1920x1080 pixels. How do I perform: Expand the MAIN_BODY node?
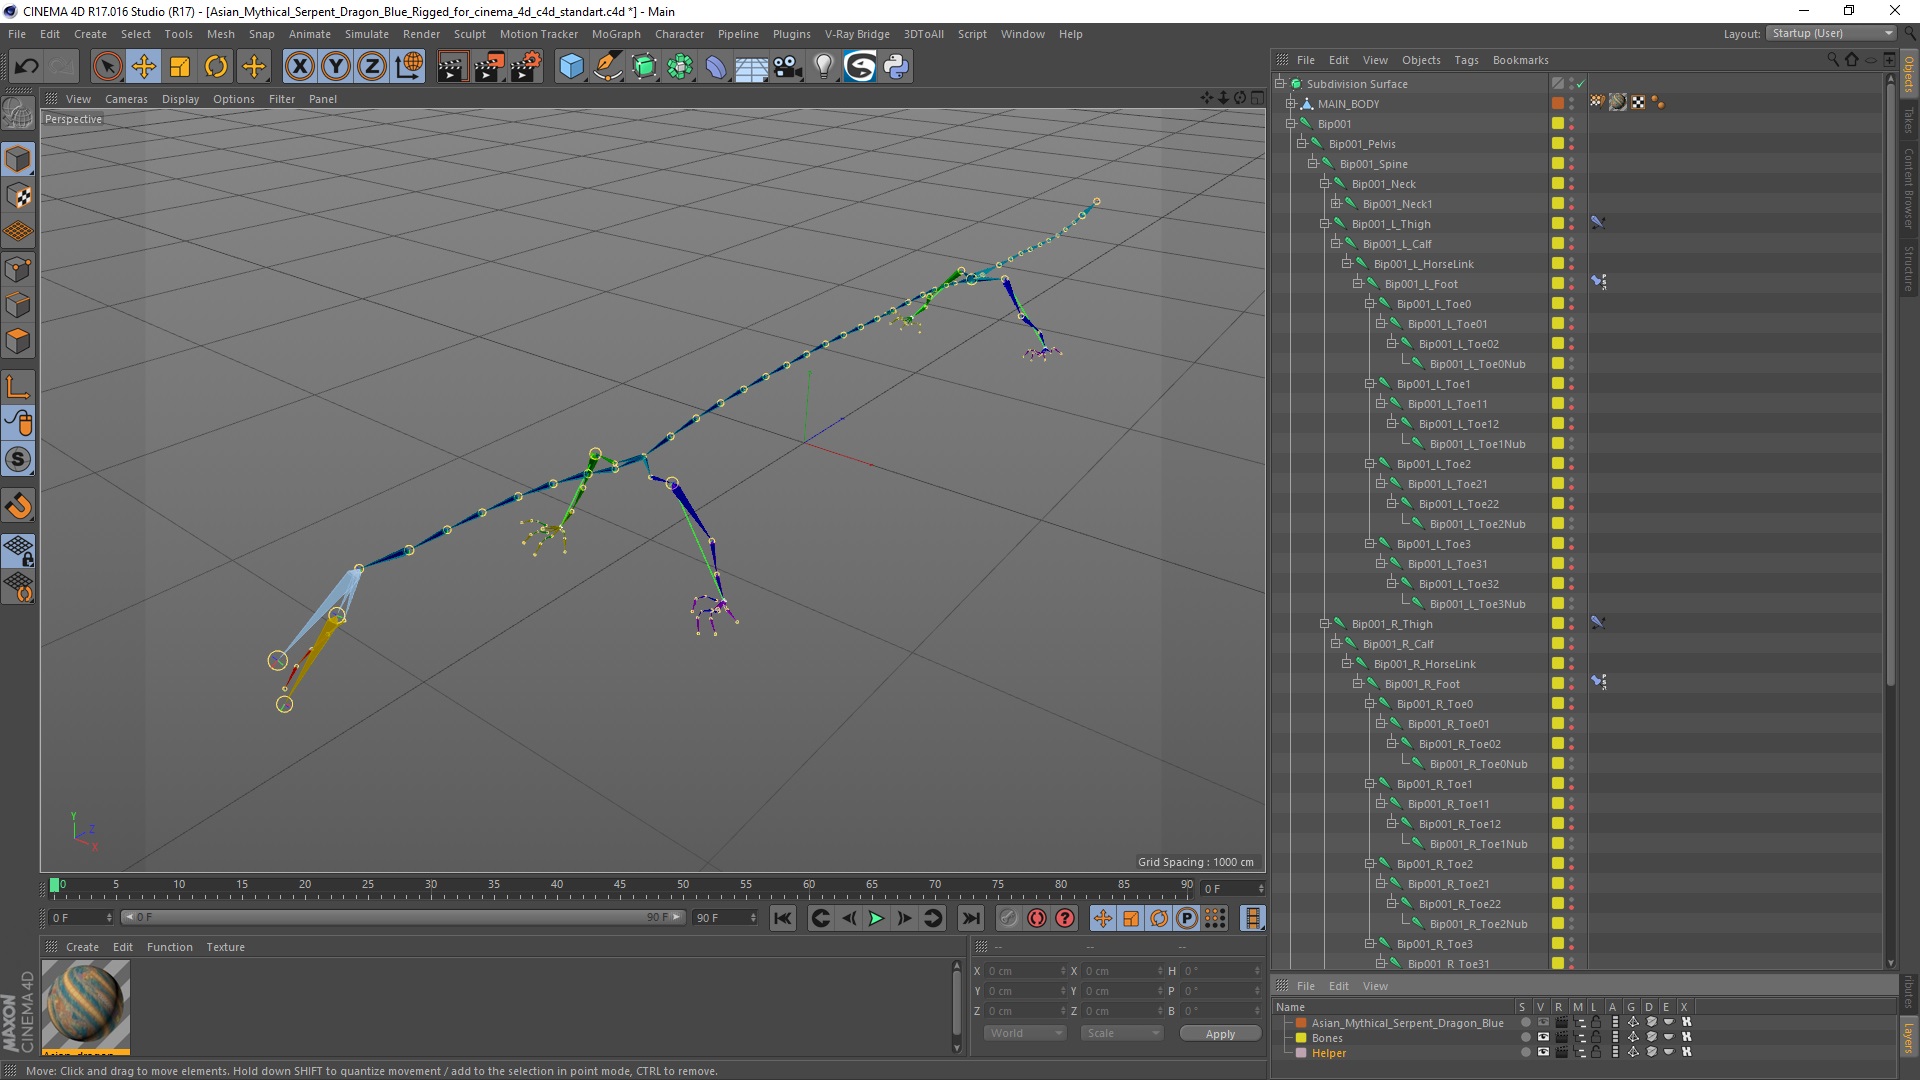[1291, 104]
